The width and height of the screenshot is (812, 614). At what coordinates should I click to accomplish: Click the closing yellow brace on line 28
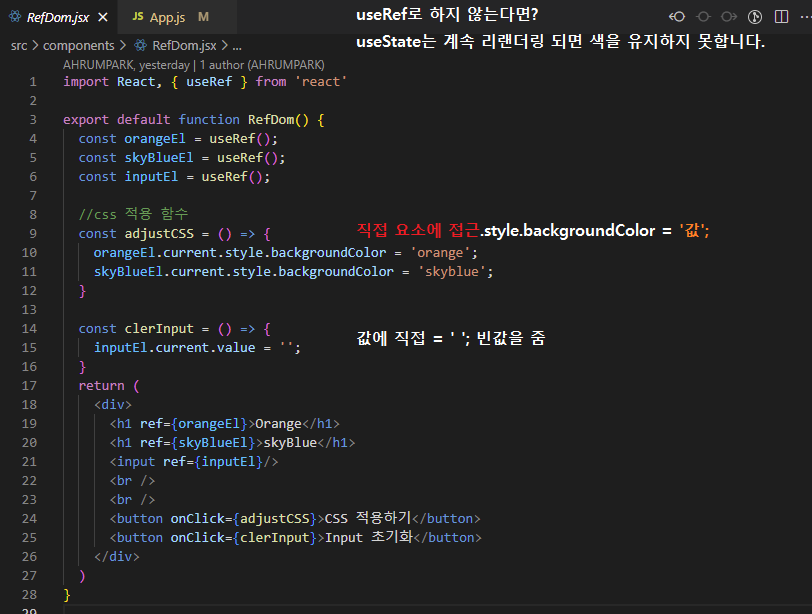point(67,595)
